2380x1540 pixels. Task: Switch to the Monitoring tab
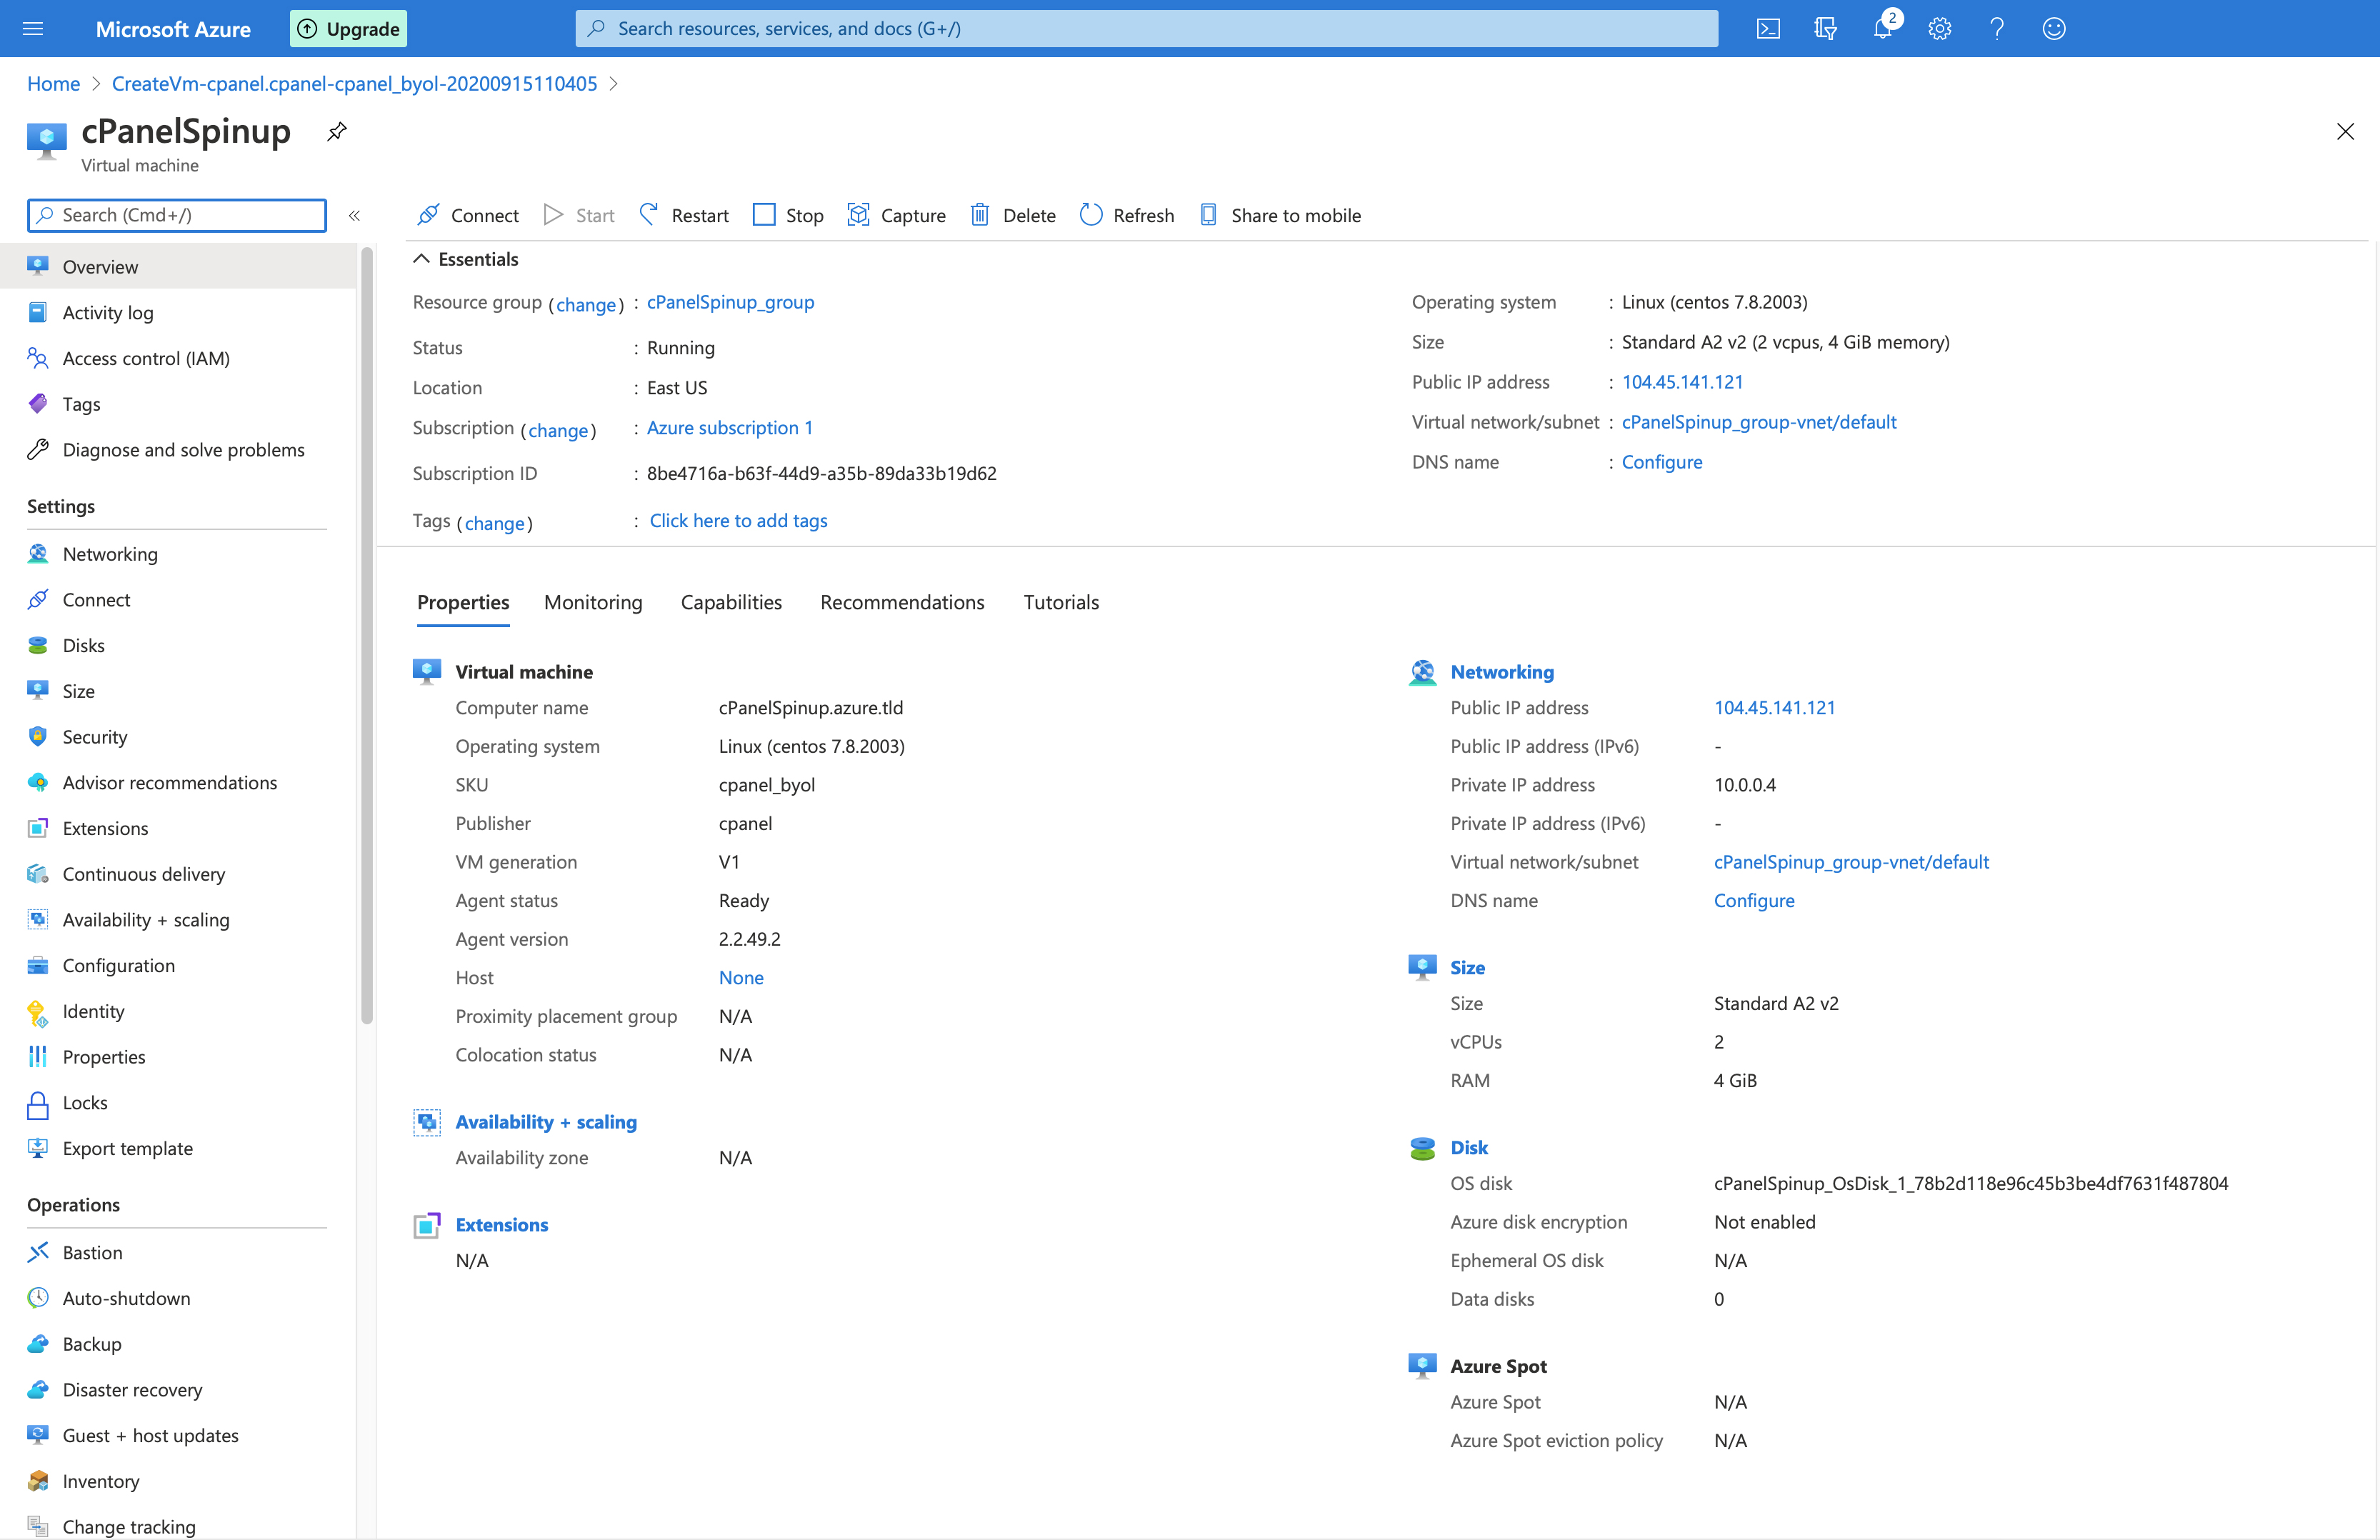[593, 602]
